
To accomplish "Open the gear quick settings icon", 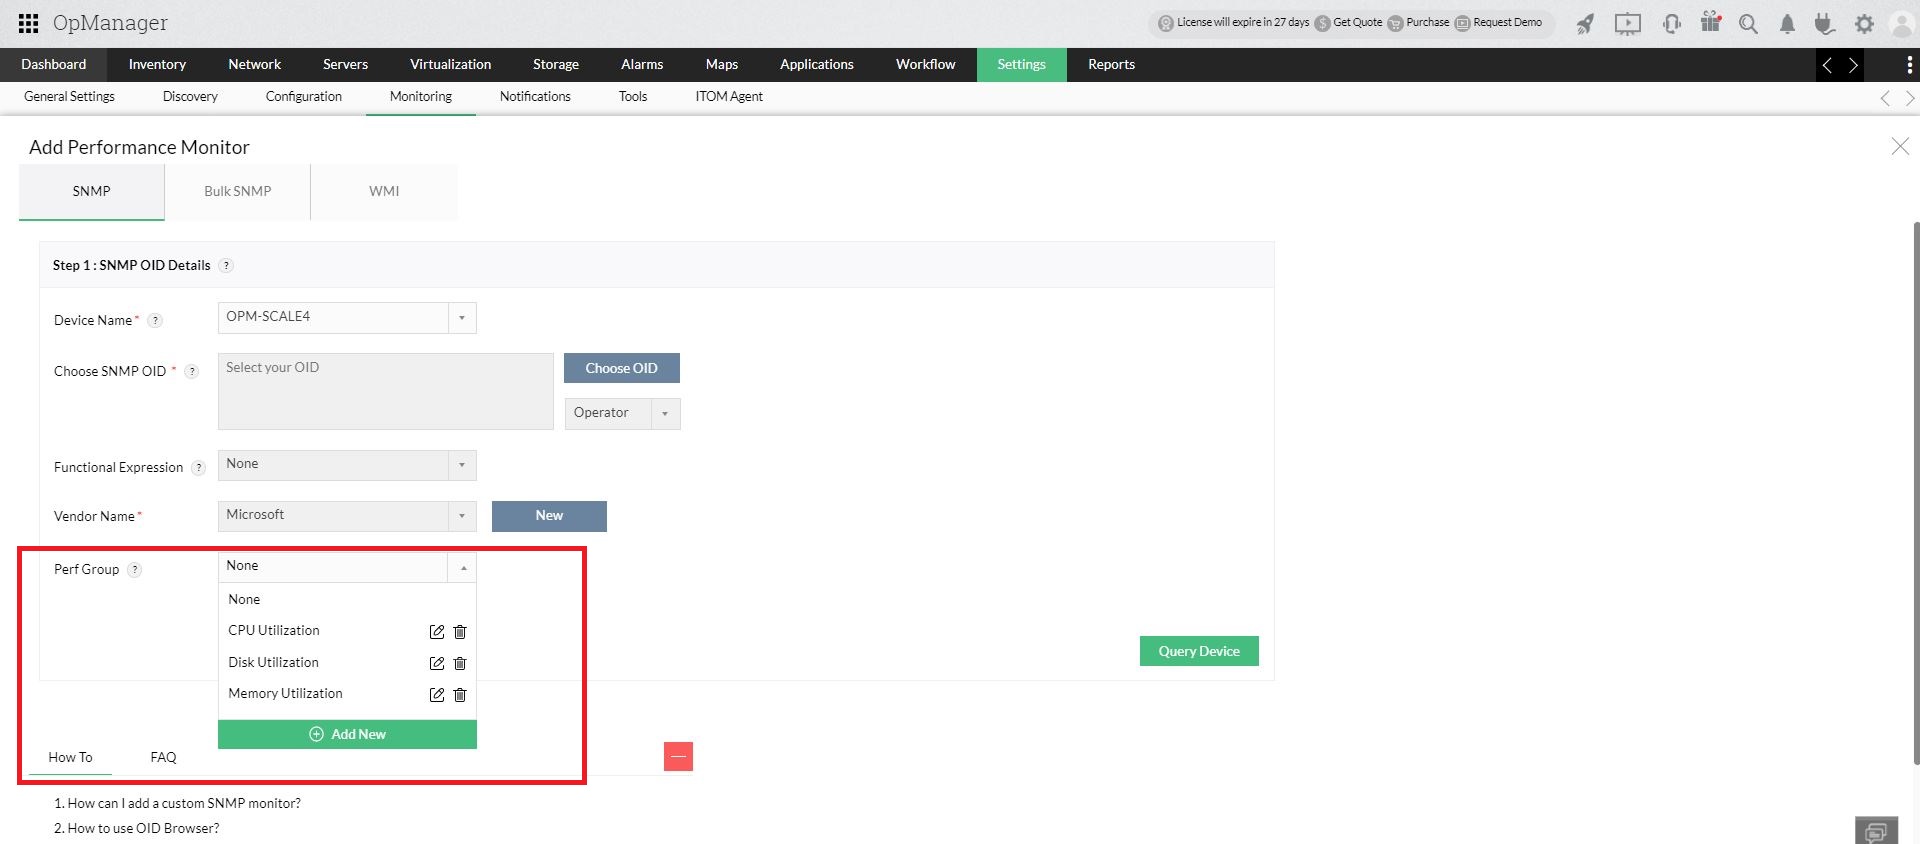I will click(x=1864, y=24).
